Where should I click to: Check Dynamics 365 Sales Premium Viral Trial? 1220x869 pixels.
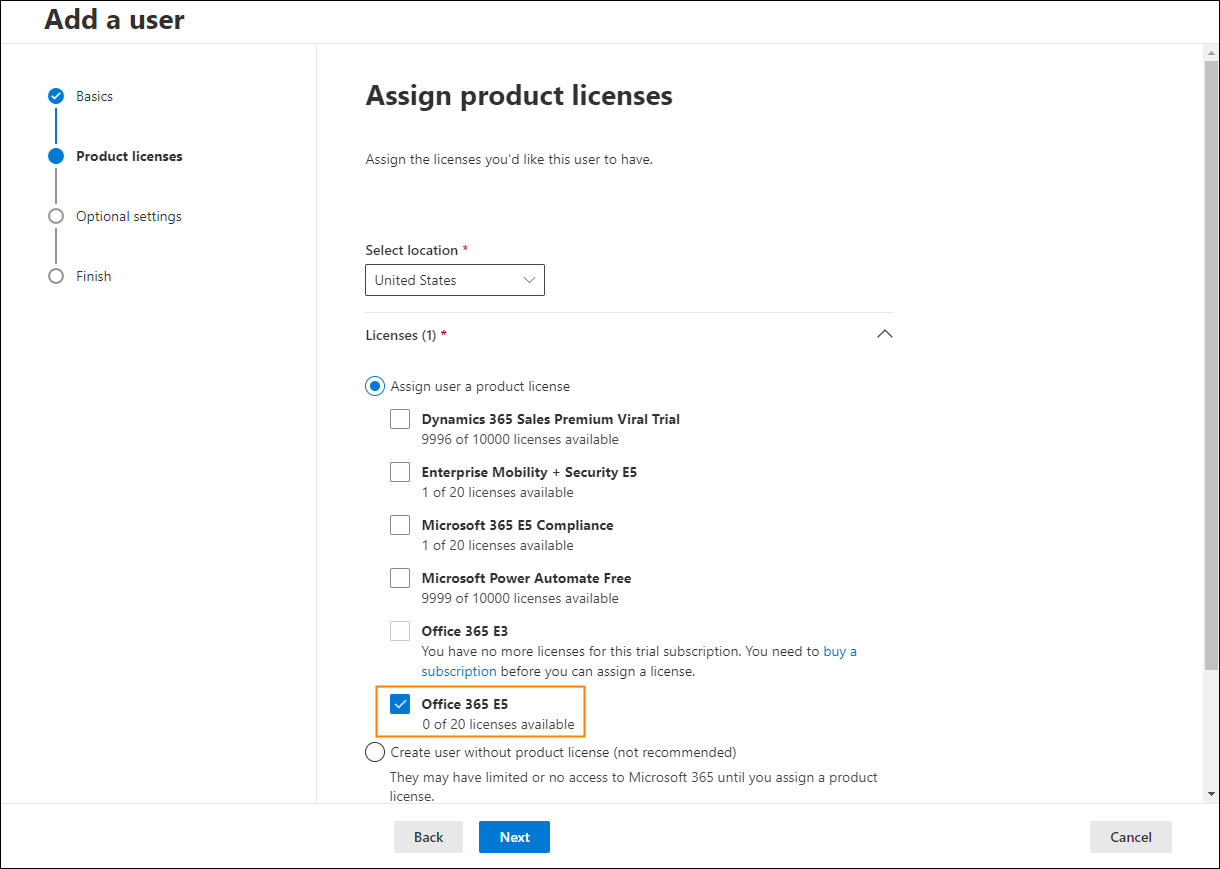(x=400, y=419)
